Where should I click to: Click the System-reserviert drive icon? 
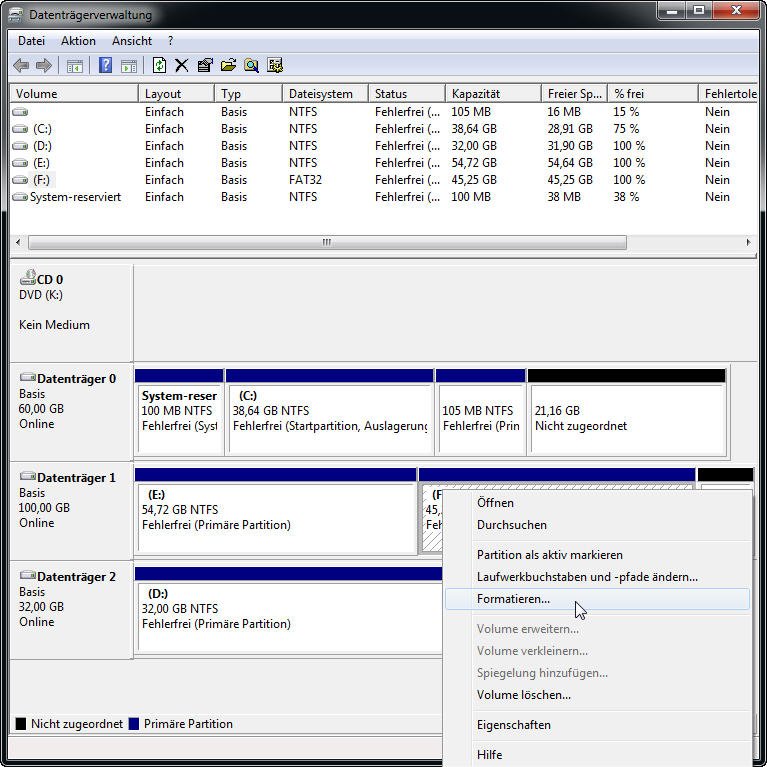[x=20, y=197]
